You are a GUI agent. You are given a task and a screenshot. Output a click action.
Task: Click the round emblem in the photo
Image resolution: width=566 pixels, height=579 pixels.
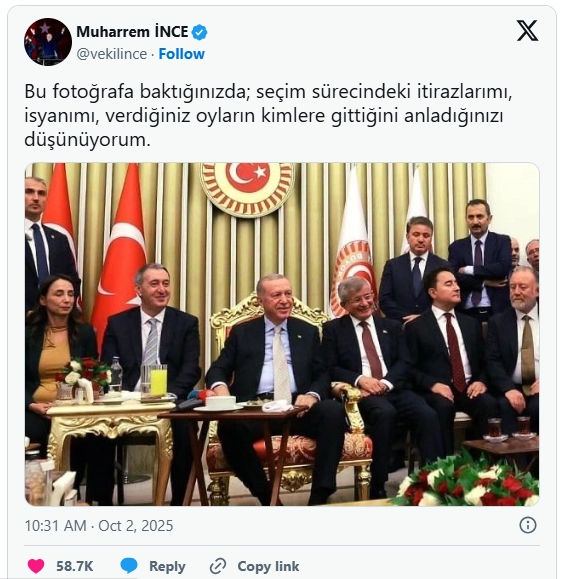pos(247,188)
